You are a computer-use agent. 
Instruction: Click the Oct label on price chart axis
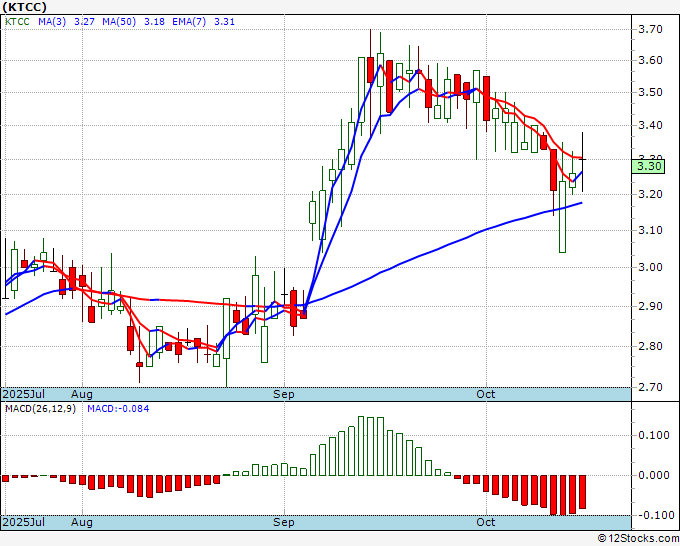click(485, 394)
